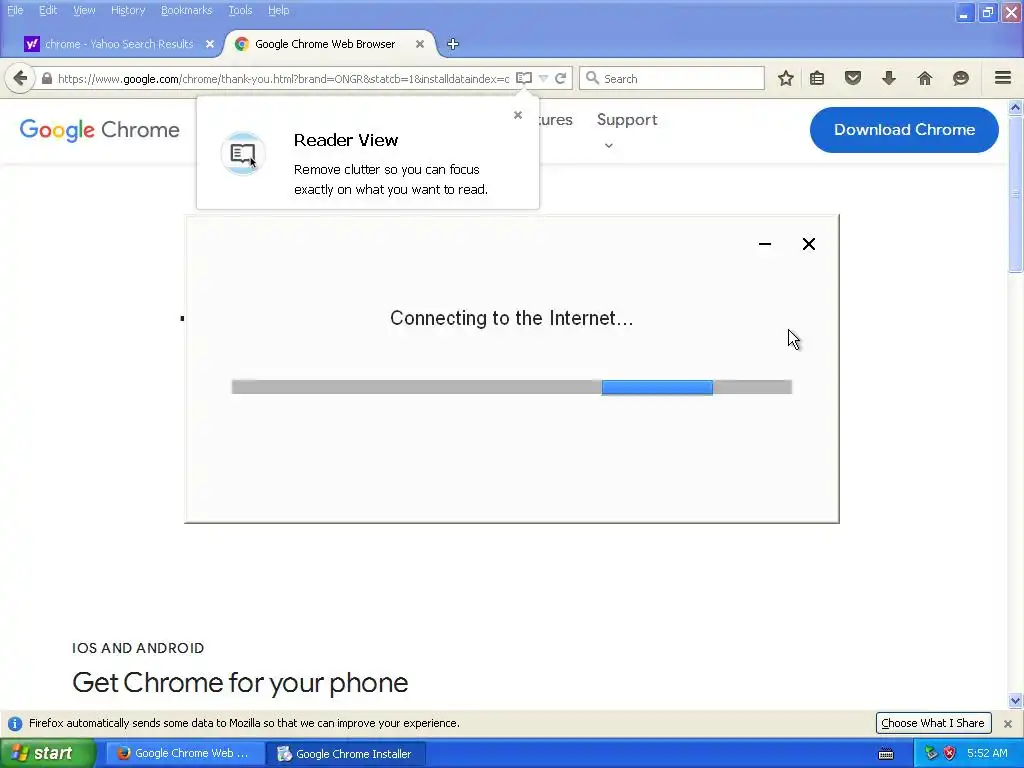This screenshot has width=1024, height=768.
Task: Click the network connection tray icon
Action: click(x=931, y=753)
